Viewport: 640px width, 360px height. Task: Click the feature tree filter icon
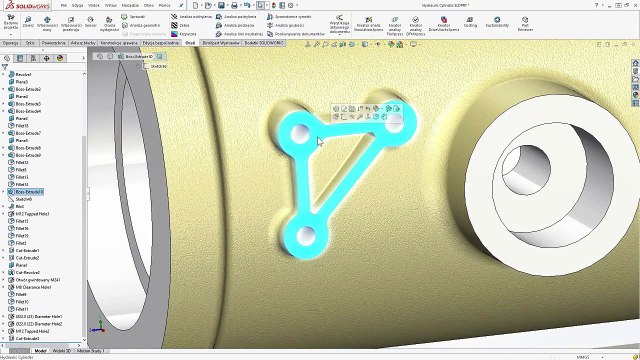[5, 67]
